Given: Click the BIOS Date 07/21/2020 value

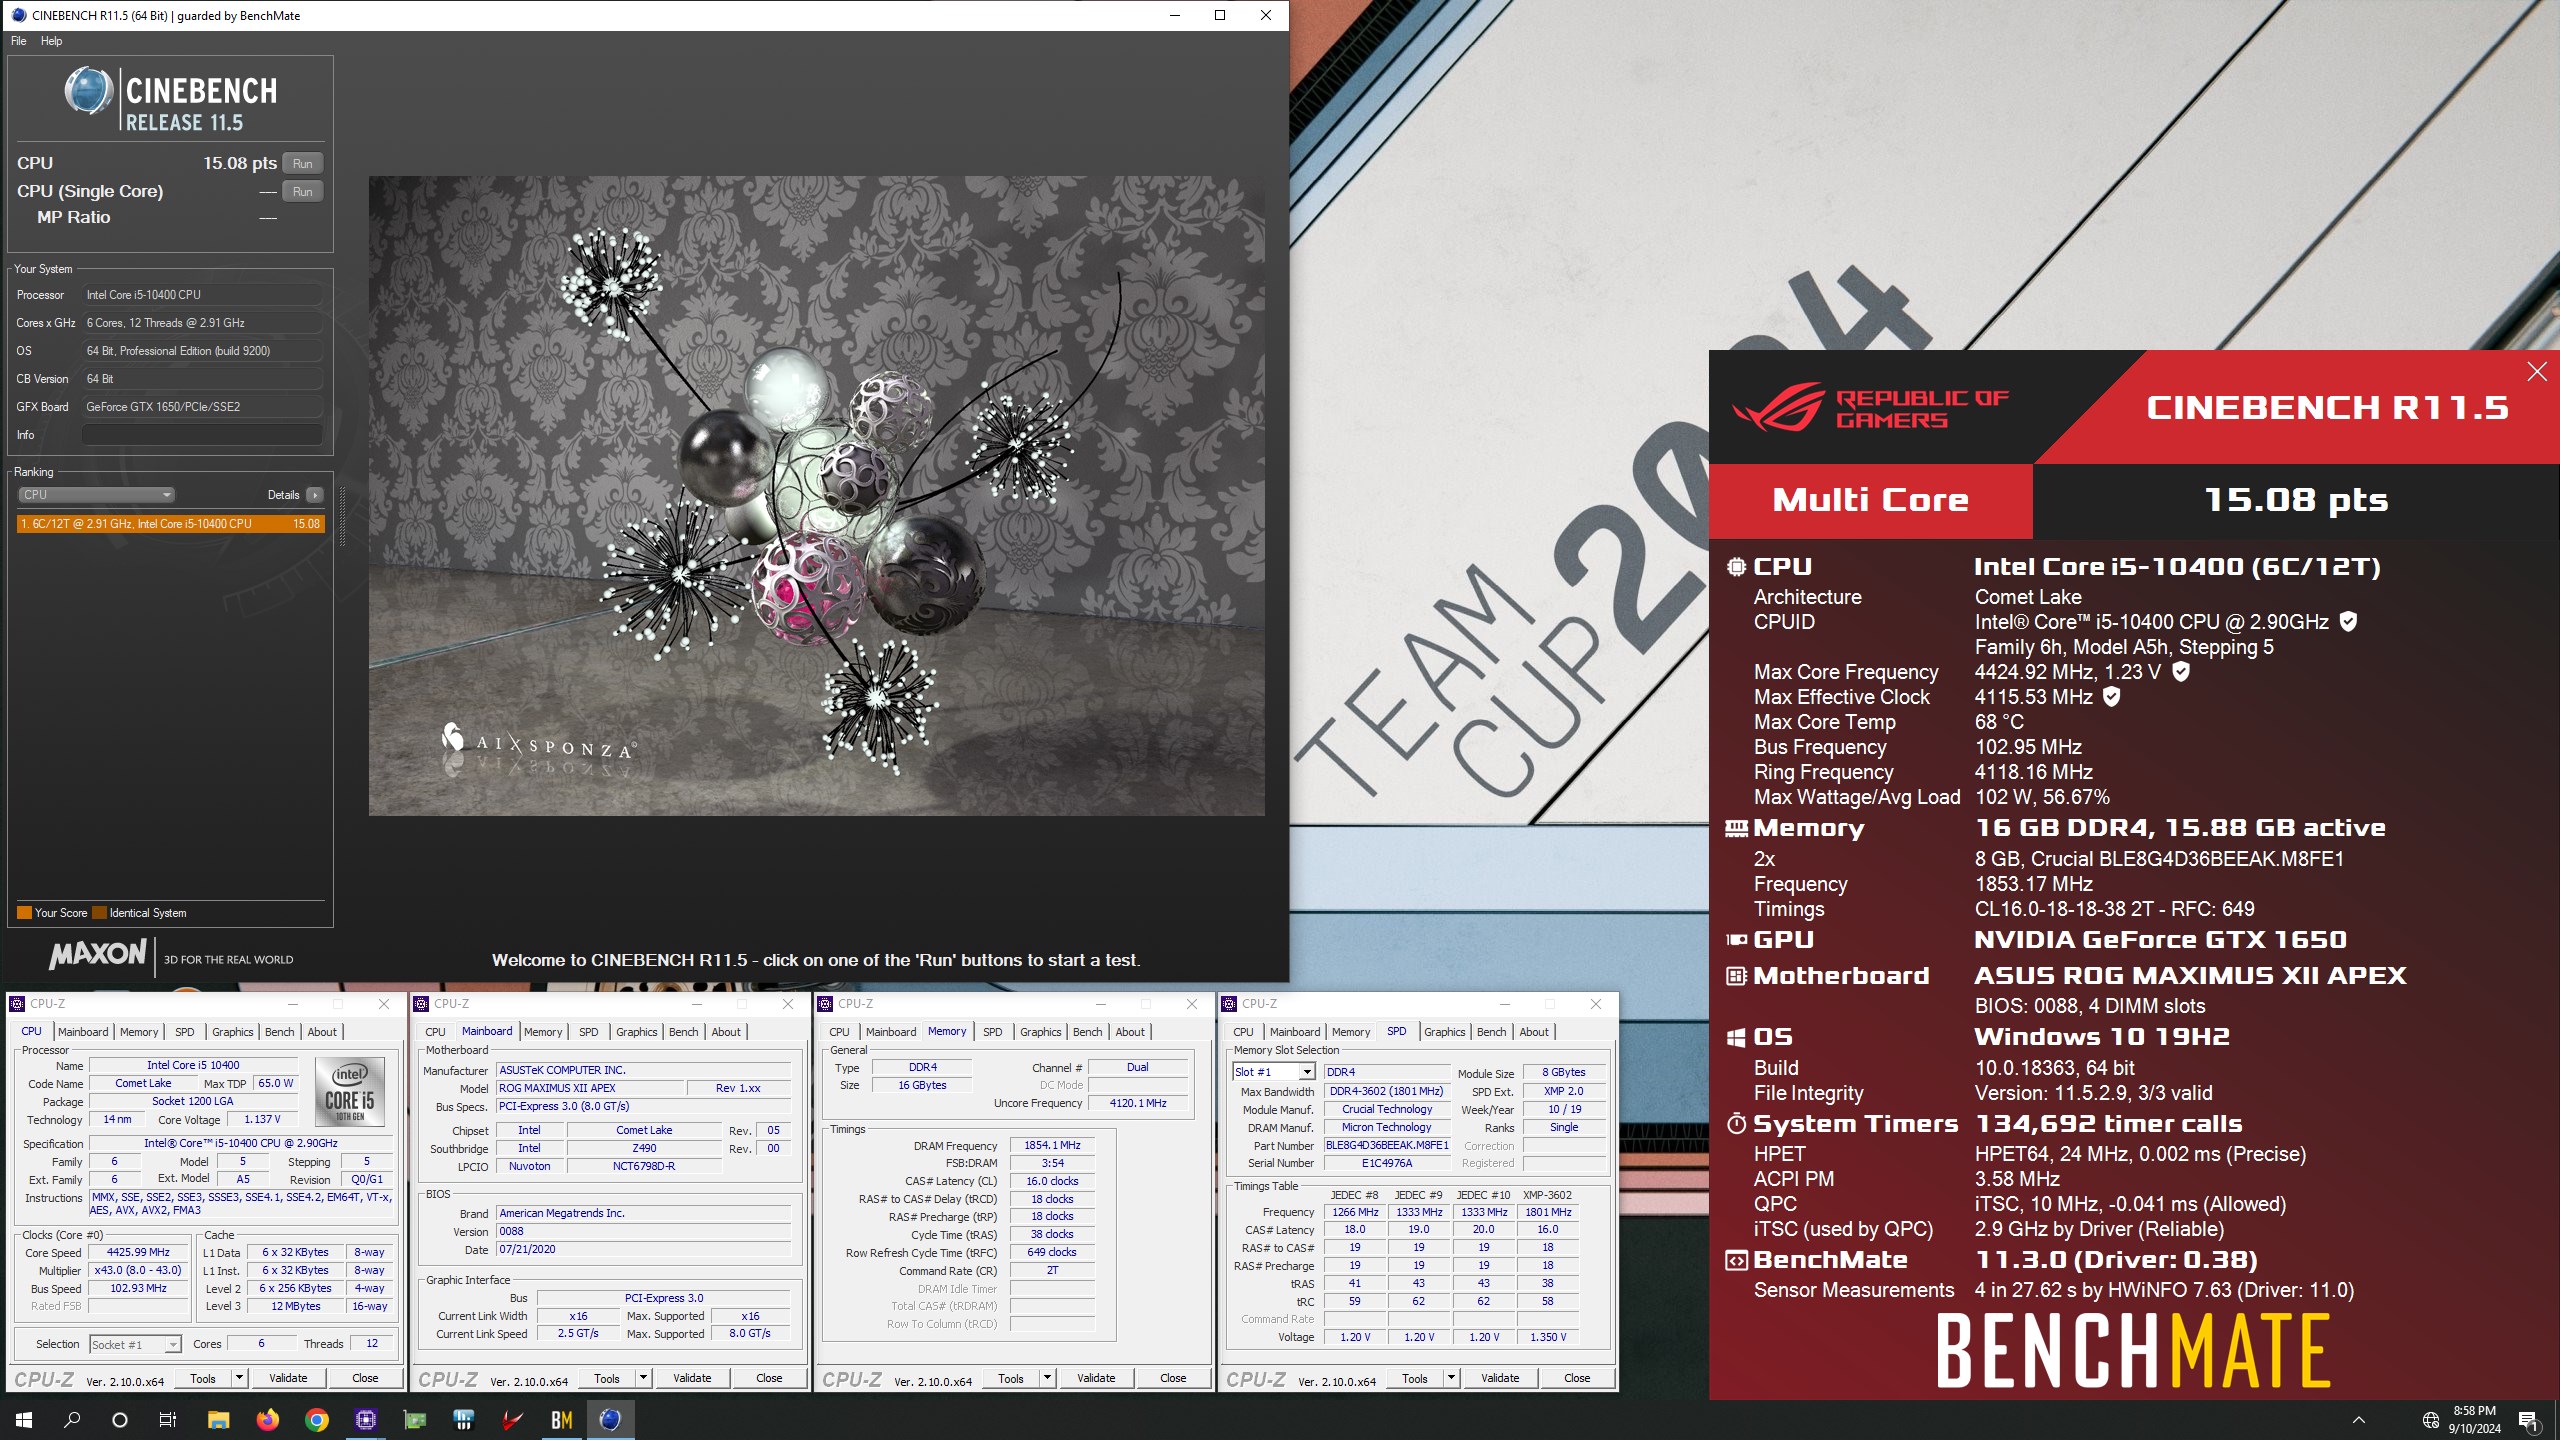Looking at the screenshot, I should 644,1250.
